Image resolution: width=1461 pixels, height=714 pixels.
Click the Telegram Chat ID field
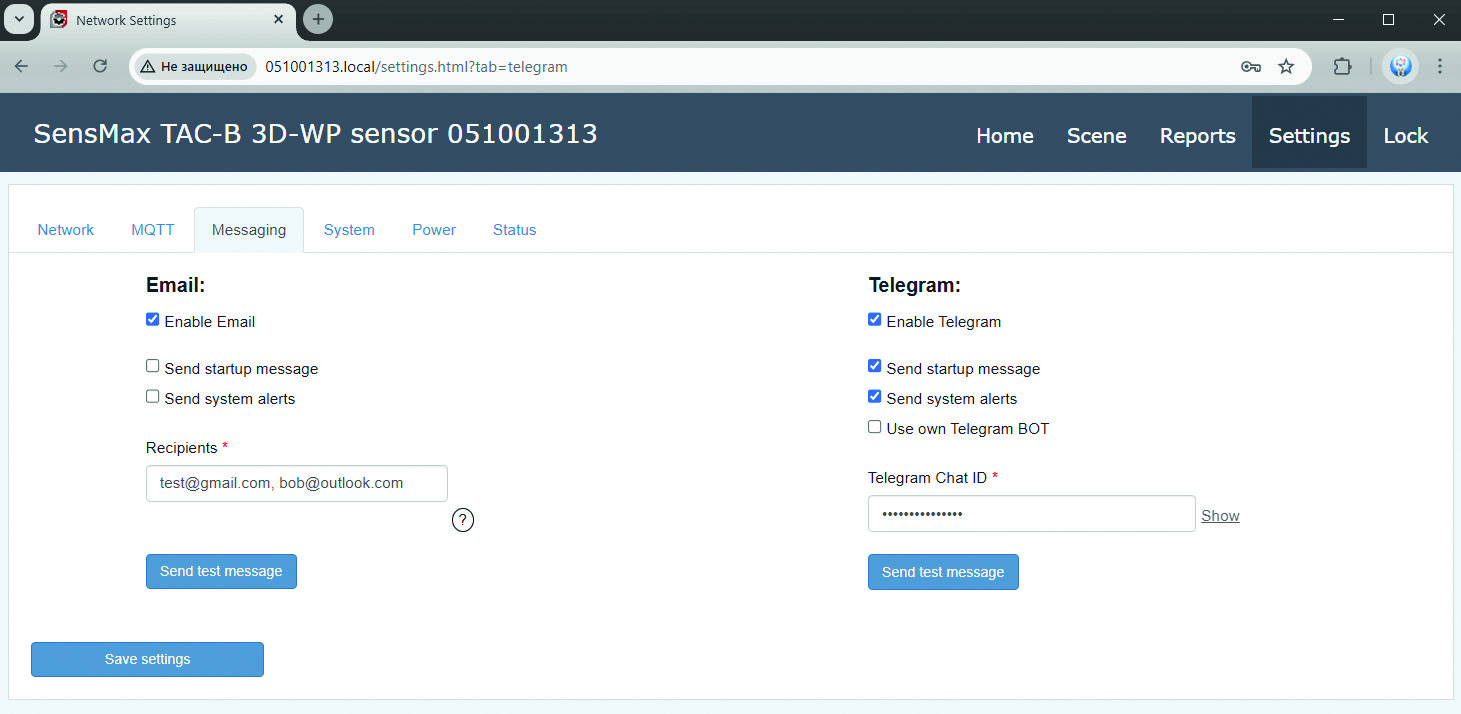click(x=1032, y=513)
